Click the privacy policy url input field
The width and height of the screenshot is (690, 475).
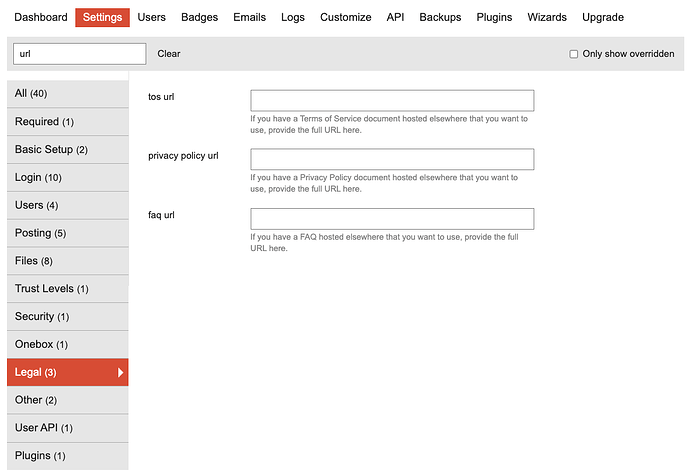tap(392, 159)
